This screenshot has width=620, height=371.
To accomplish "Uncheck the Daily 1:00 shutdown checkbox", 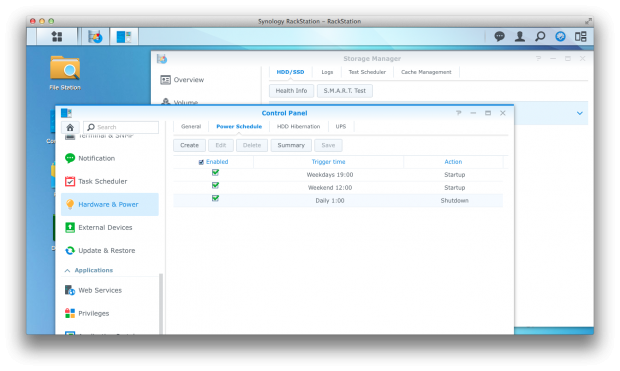I will coord(215,199).
